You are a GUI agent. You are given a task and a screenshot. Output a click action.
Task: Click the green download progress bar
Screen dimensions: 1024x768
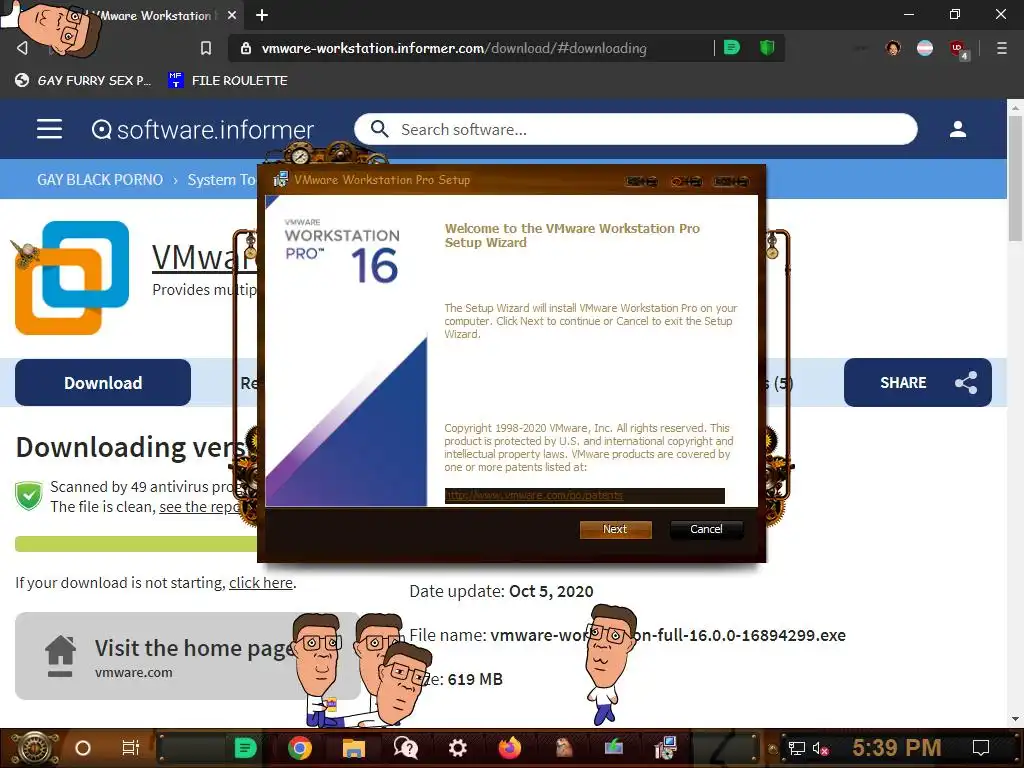point(136,544)
